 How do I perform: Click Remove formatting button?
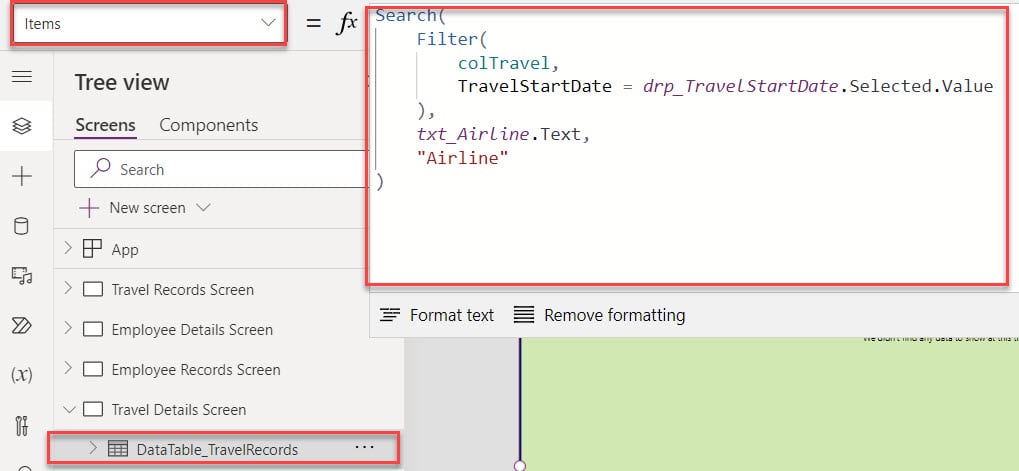(x=599, y=315)
